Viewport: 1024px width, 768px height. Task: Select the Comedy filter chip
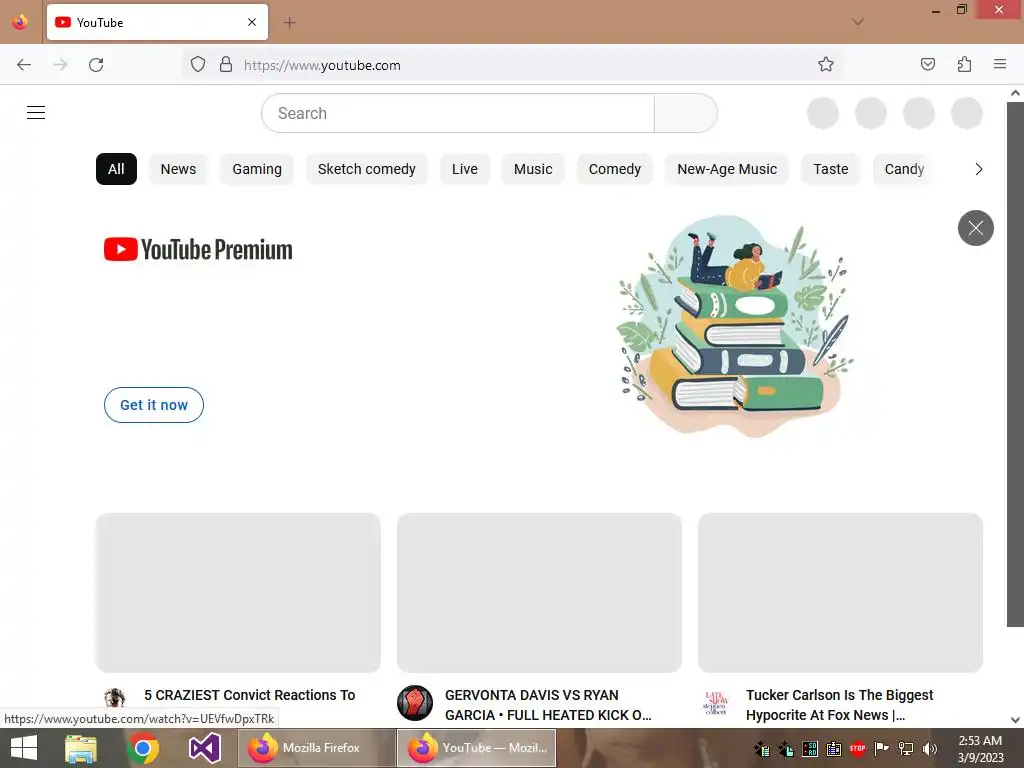tap(615, 169)
